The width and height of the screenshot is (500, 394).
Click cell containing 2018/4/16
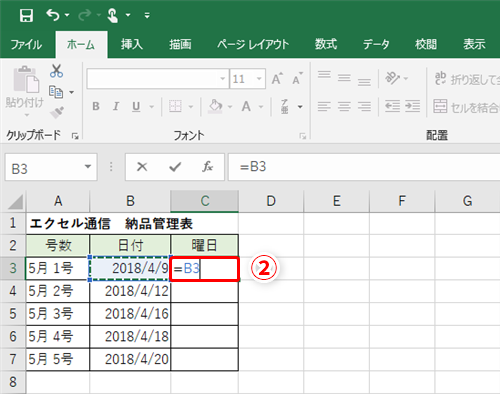(x=130, y=314)
